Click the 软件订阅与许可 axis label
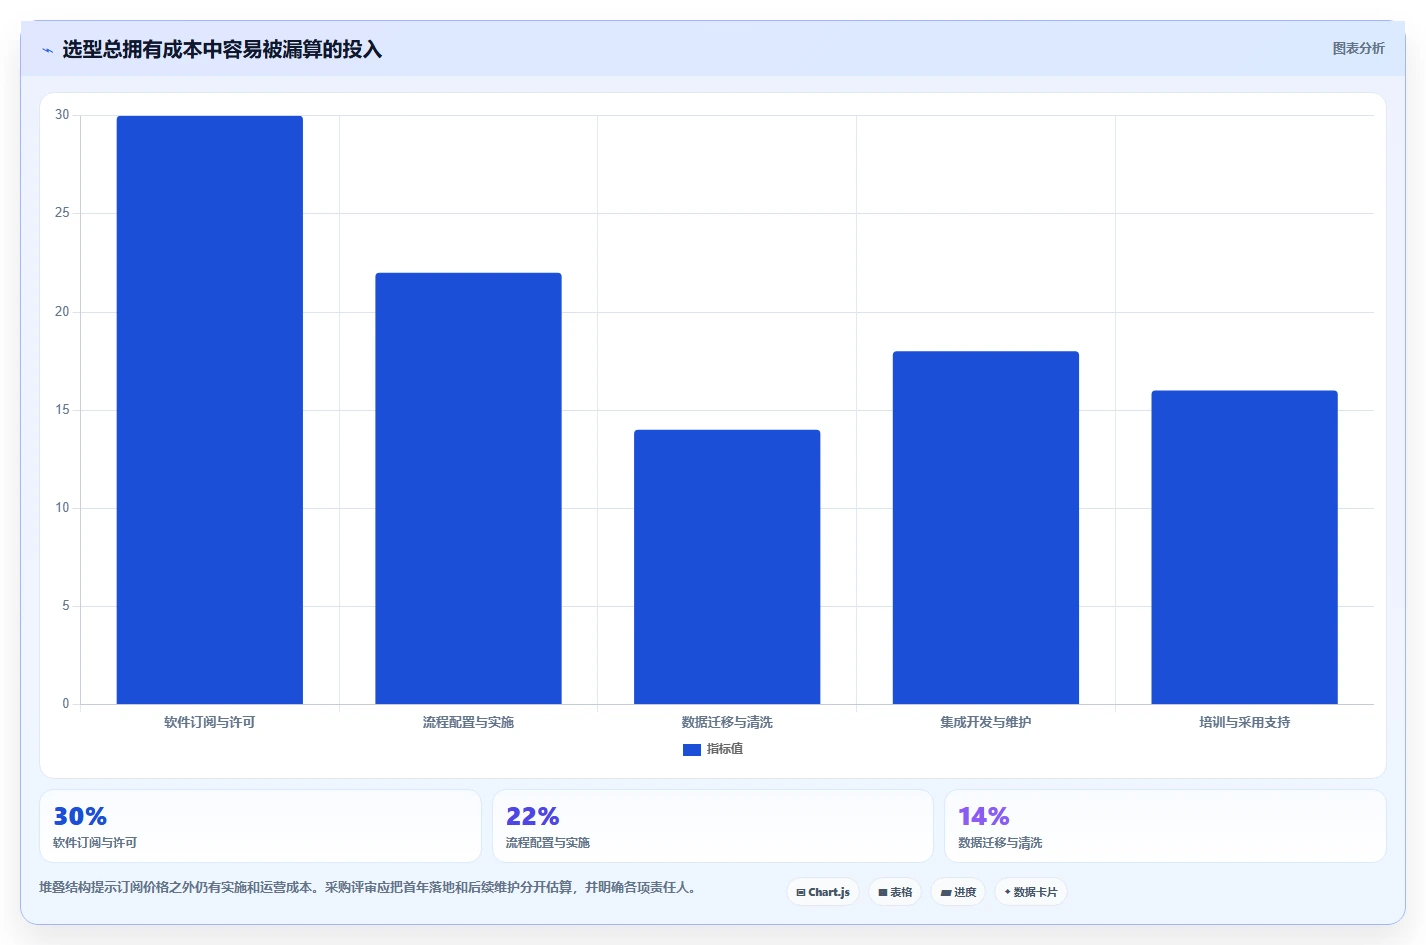This screenshot has width=1426, height=945. pyautogui.click(x=210, y=722)
